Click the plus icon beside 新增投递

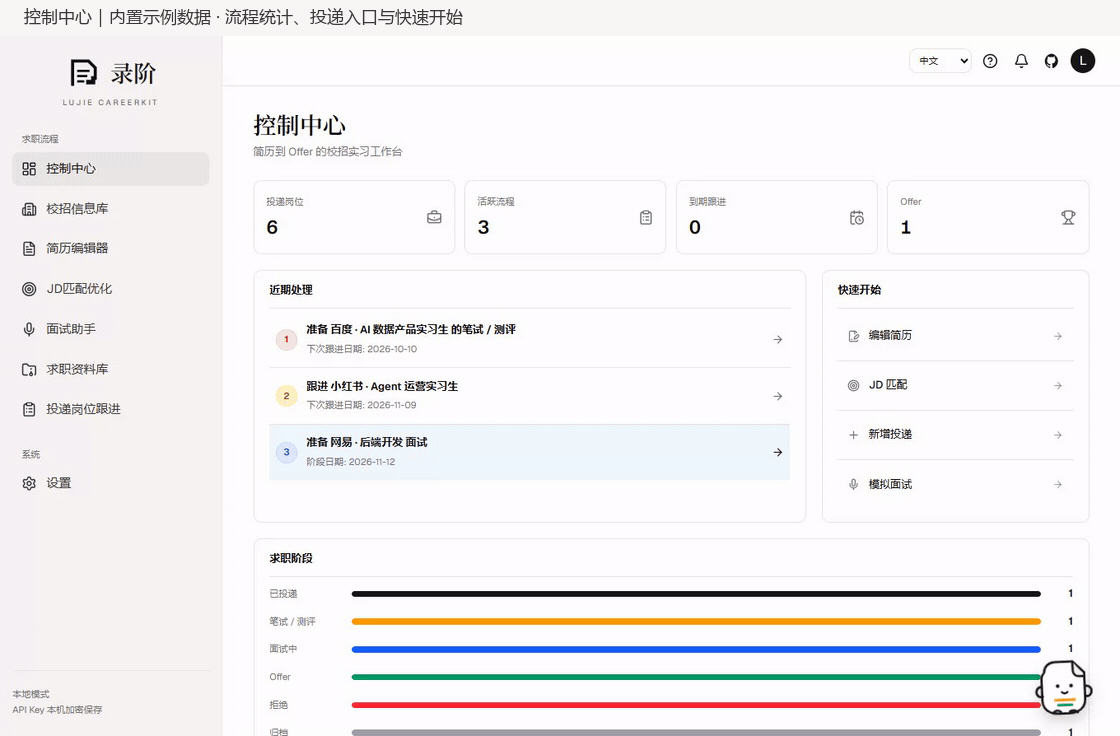[x=854, y=434]
